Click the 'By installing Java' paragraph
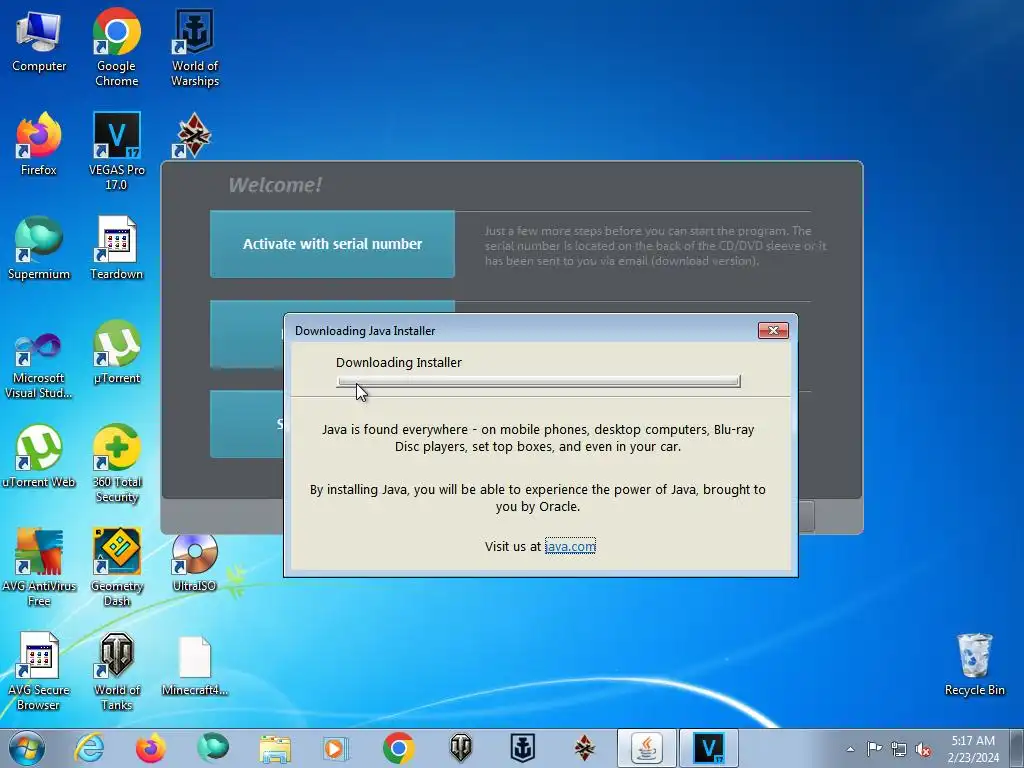1024x768 pixels. click(537, 498)
